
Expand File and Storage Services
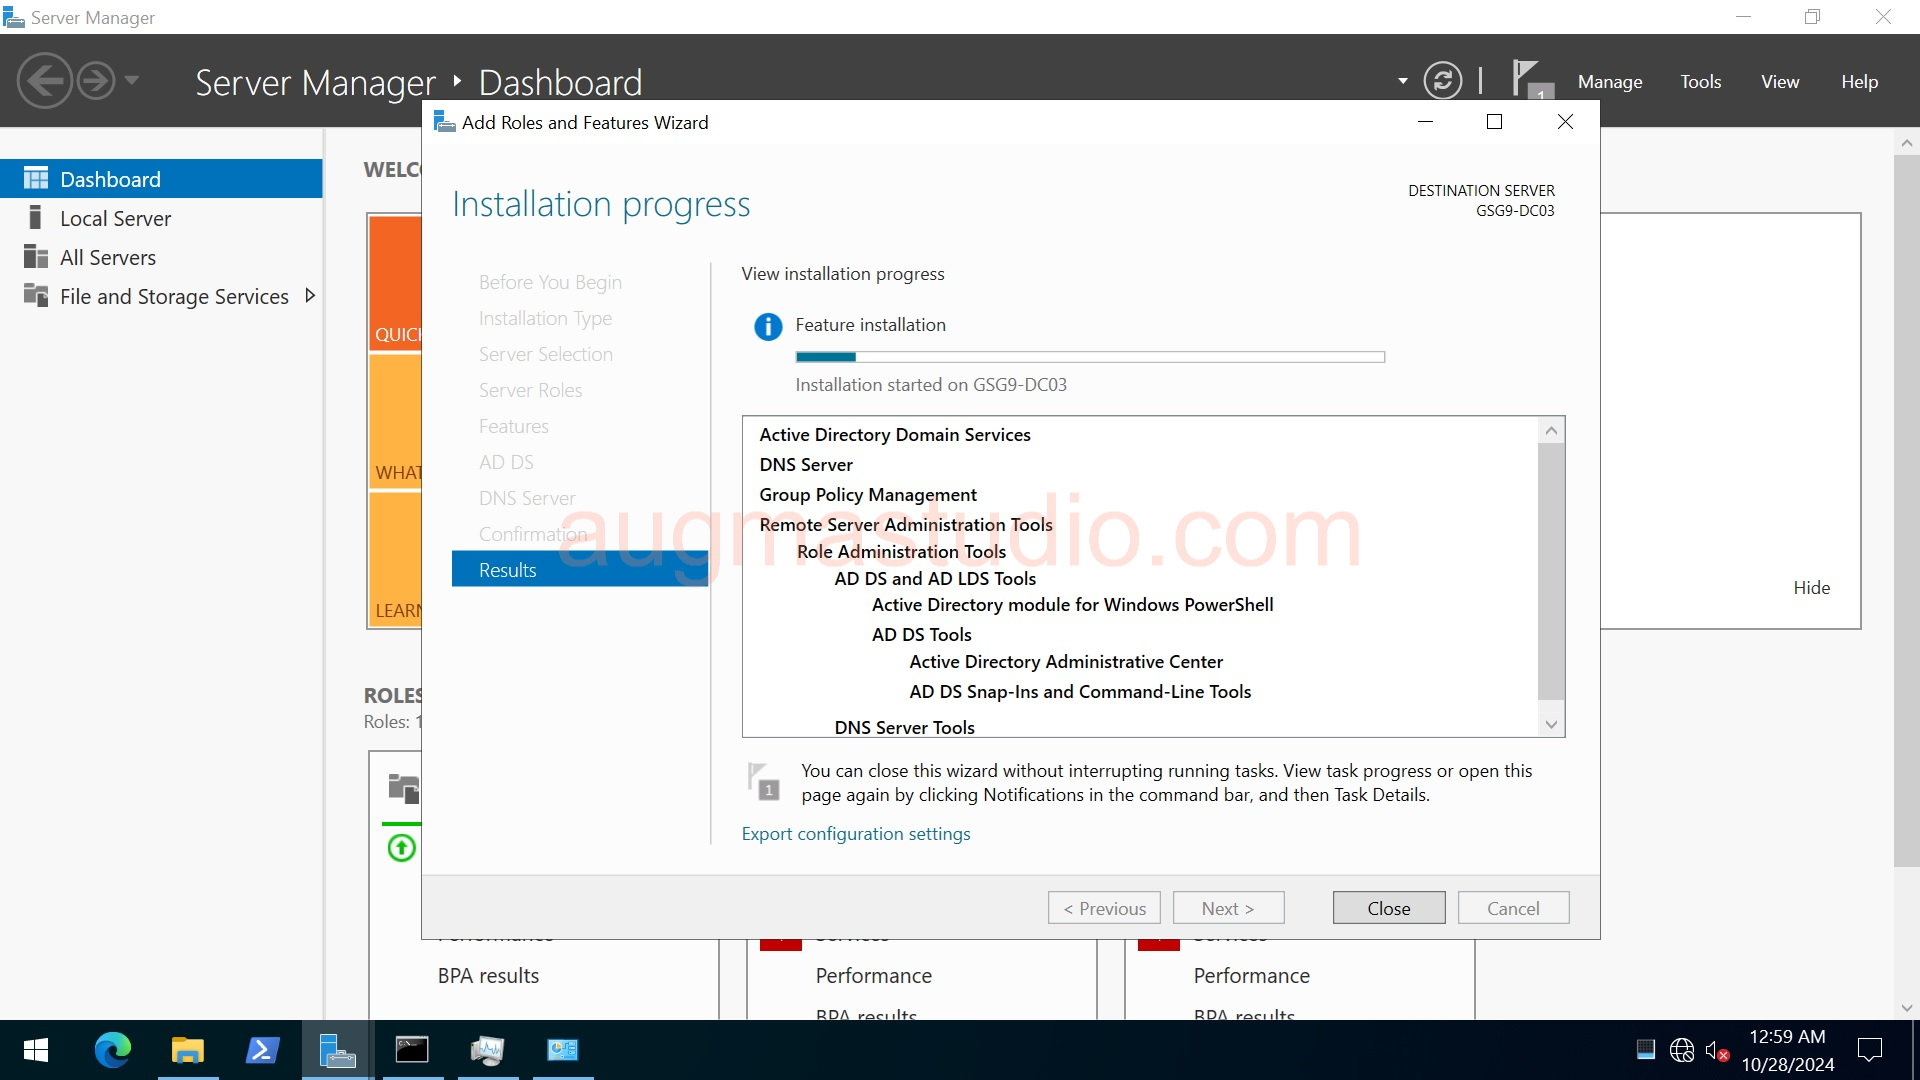310,296
